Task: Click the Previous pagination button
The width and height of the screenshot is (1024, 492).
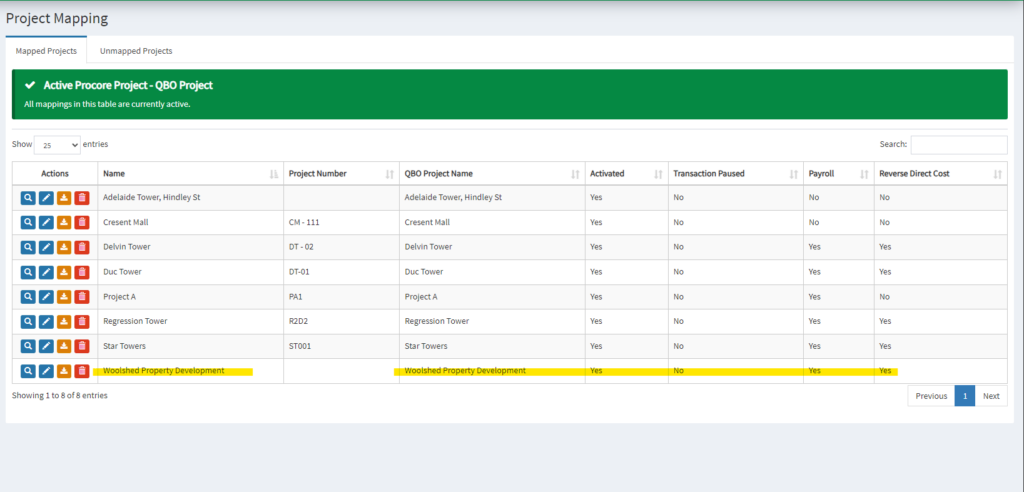Action: (x=930, y=396)
